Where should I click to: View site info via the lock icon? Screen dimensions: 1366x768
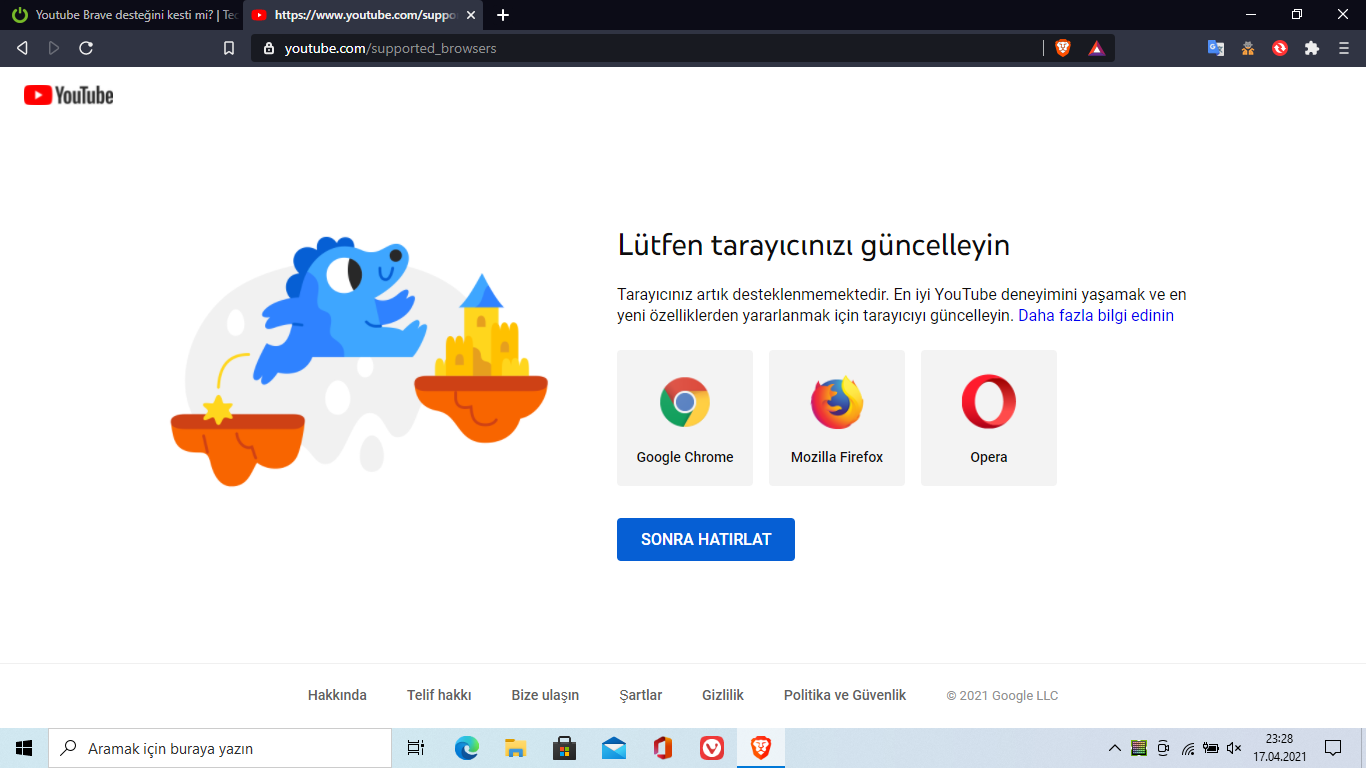tap(268, 48)
